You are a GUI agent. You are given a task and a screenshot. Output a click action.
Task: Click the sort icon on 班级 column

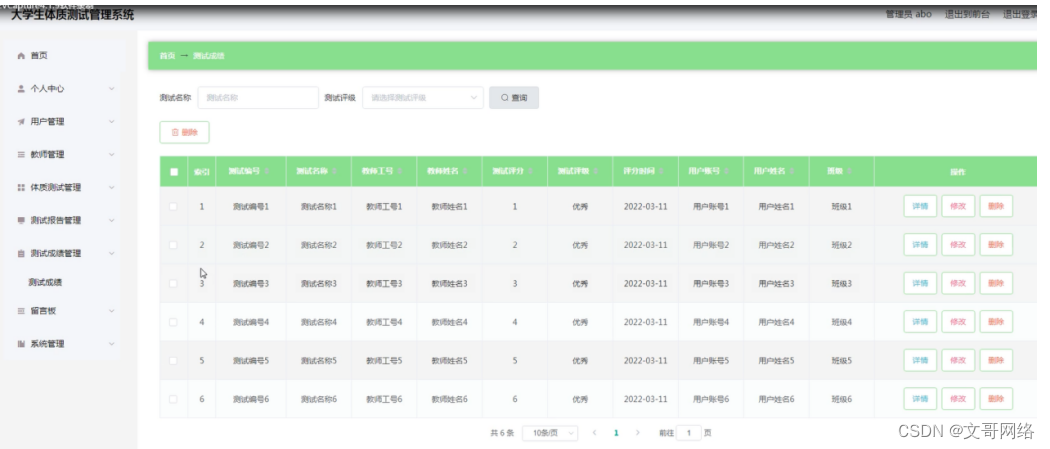click(x=850, y=172)
